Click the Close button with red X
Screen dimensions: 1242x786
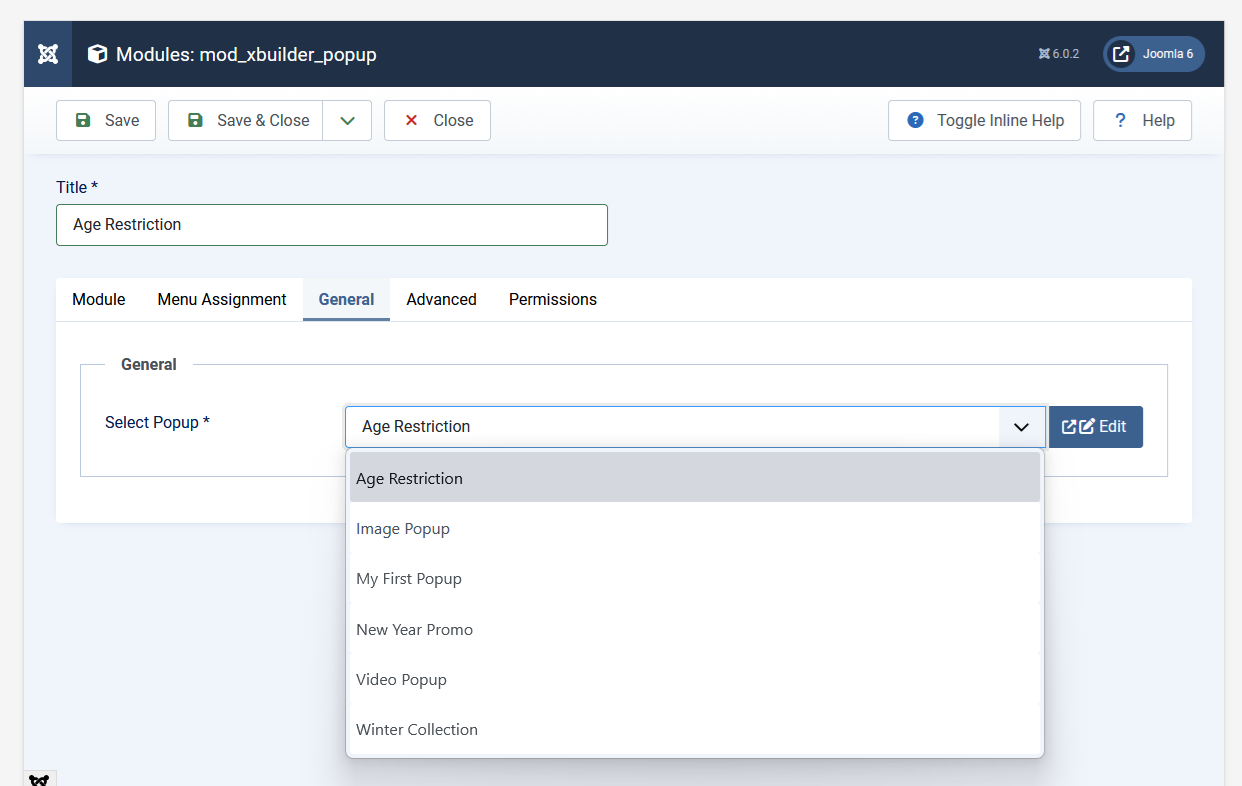(x=437, y=120)
